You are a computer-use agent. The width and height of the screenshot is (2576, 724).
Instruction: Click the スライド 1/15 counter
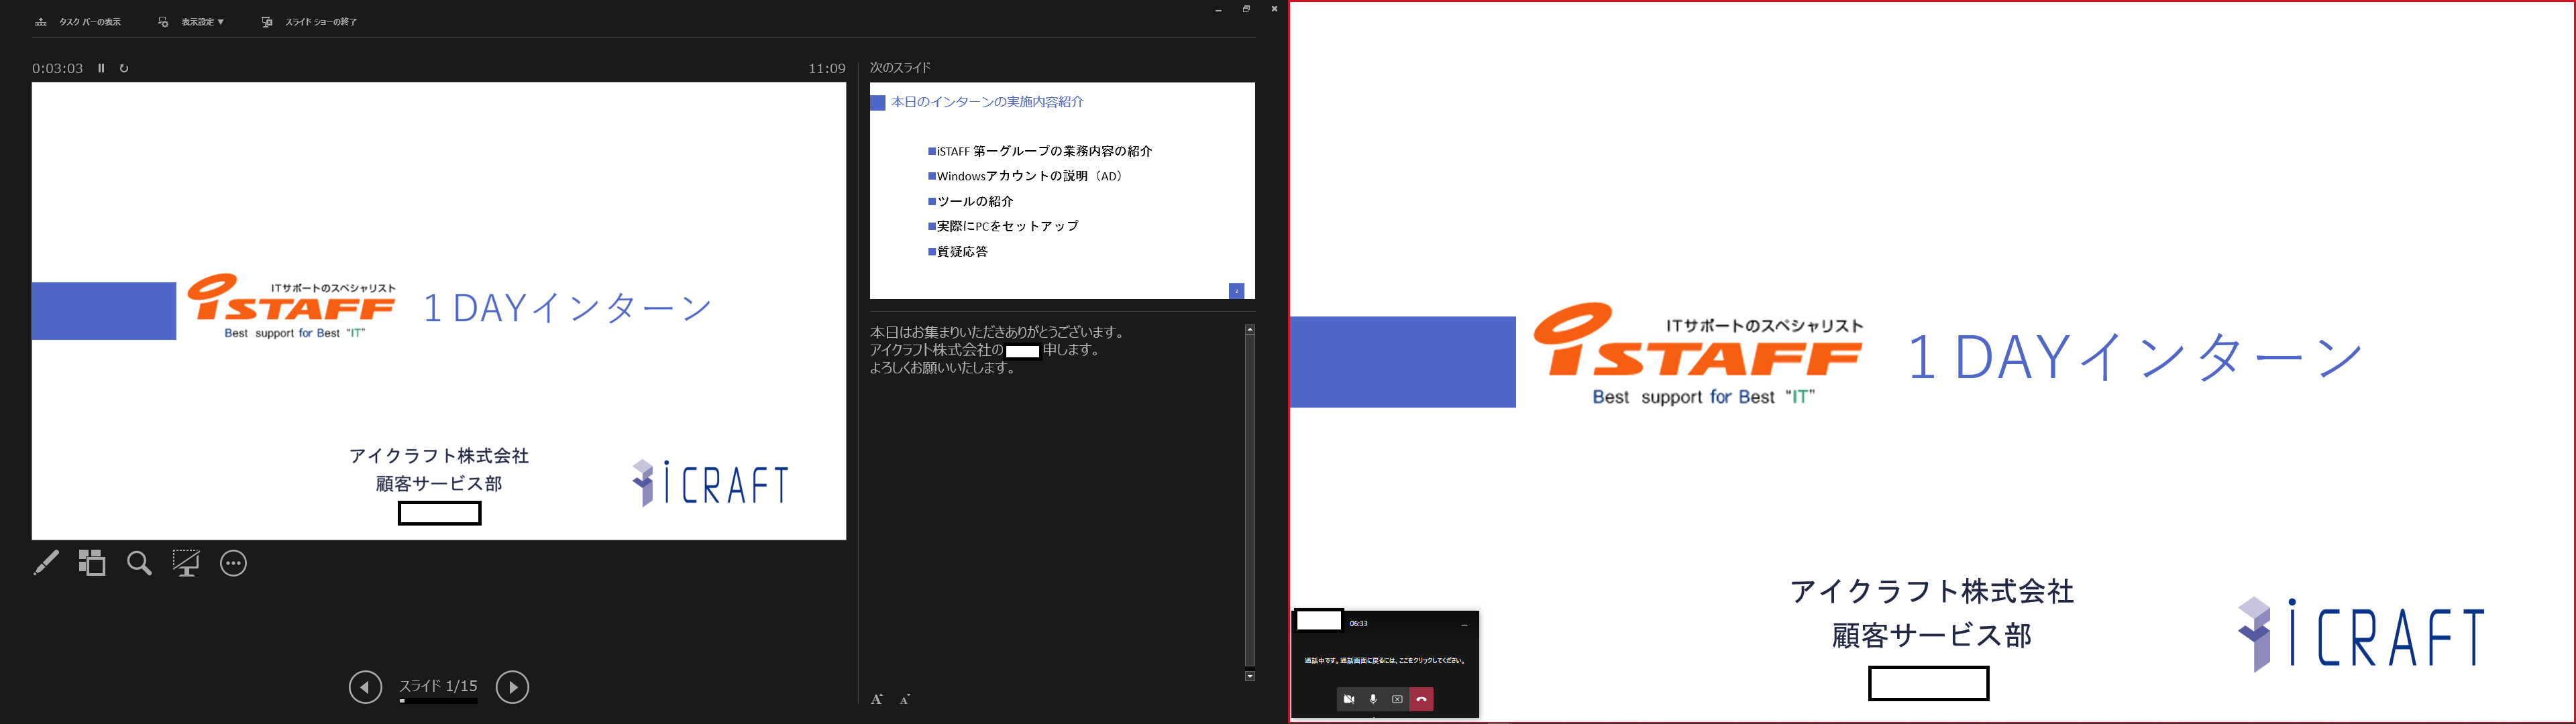pos(438,686)
